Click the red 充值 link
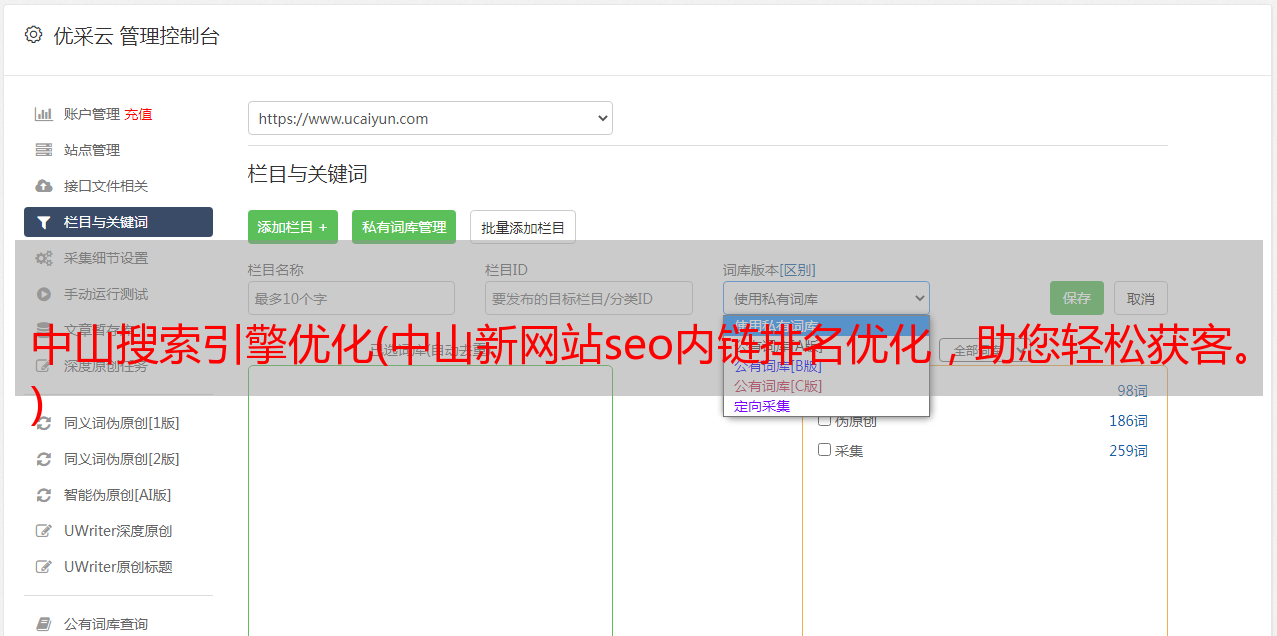Image resolution: width=1277 pixels, height=636 pixels. [x=138, y=114]
